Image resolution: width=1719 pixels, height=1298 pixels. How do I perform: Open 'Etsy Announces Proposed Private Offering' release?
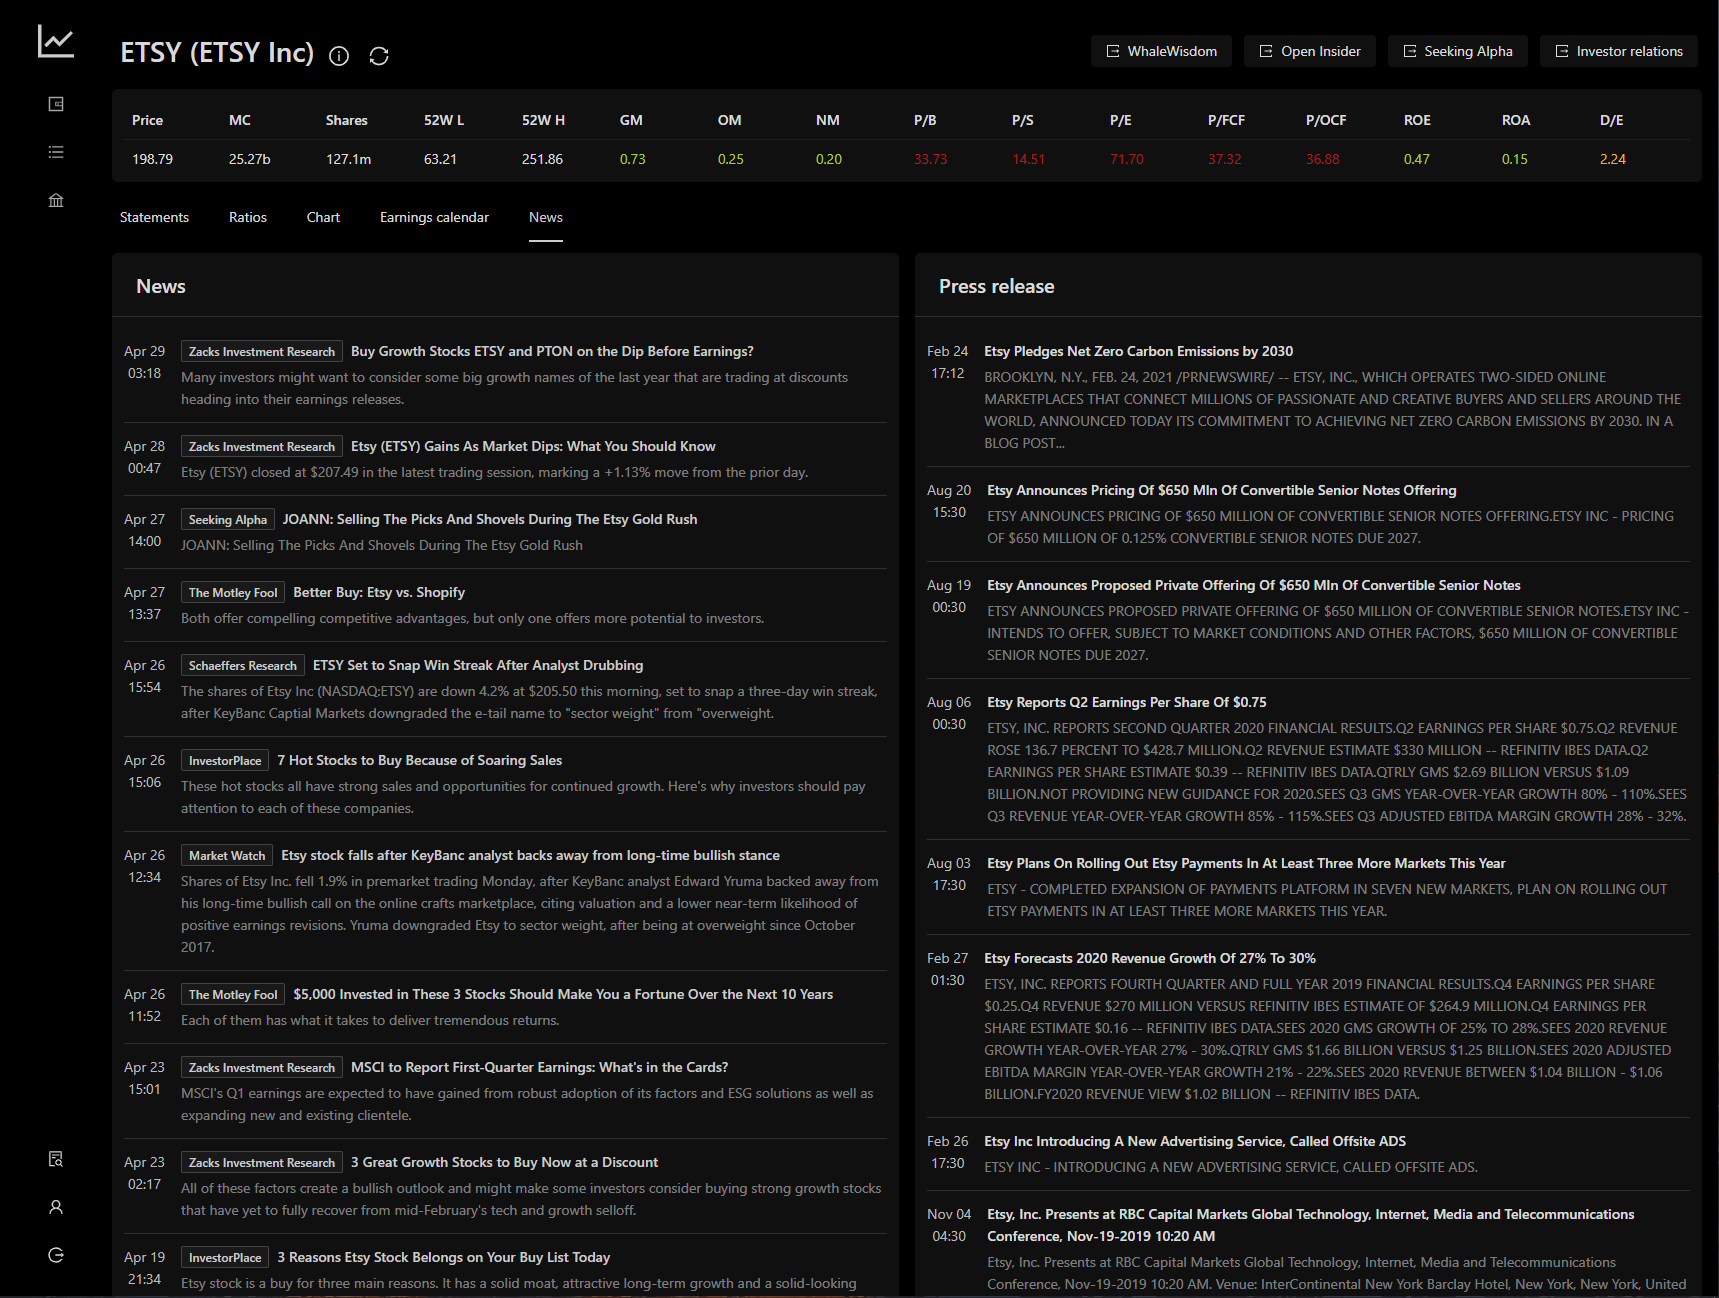tap(1254, 585)
